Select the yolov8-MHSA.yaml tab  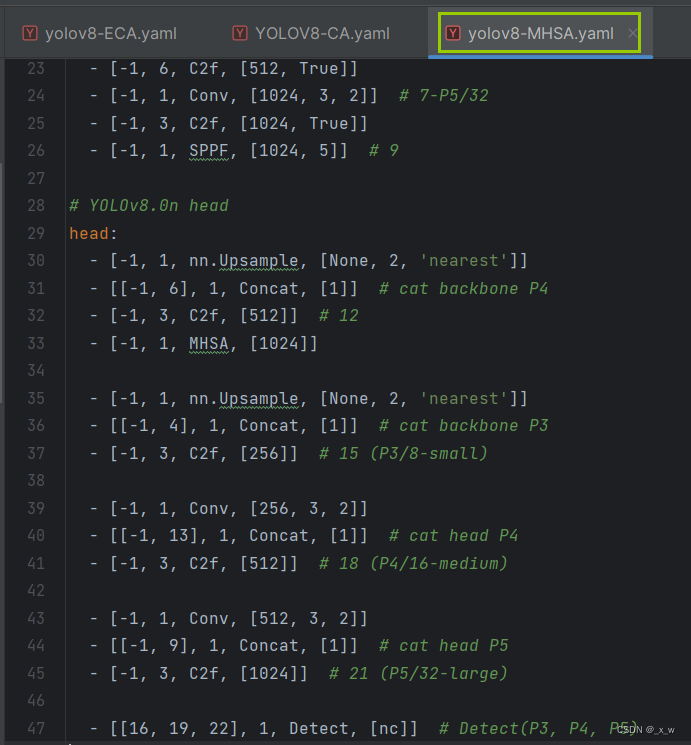click(540, 33)
